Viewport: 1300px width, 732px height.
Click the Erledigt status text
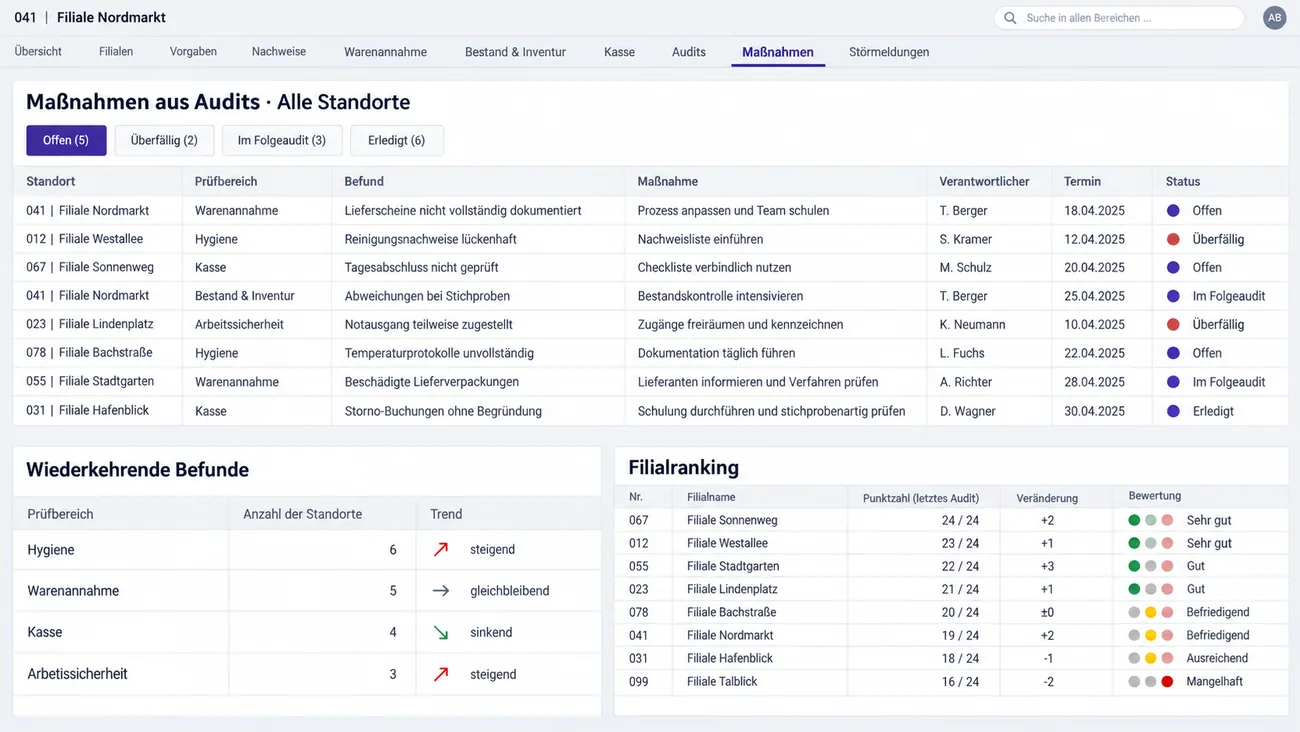coord(1213,411)
